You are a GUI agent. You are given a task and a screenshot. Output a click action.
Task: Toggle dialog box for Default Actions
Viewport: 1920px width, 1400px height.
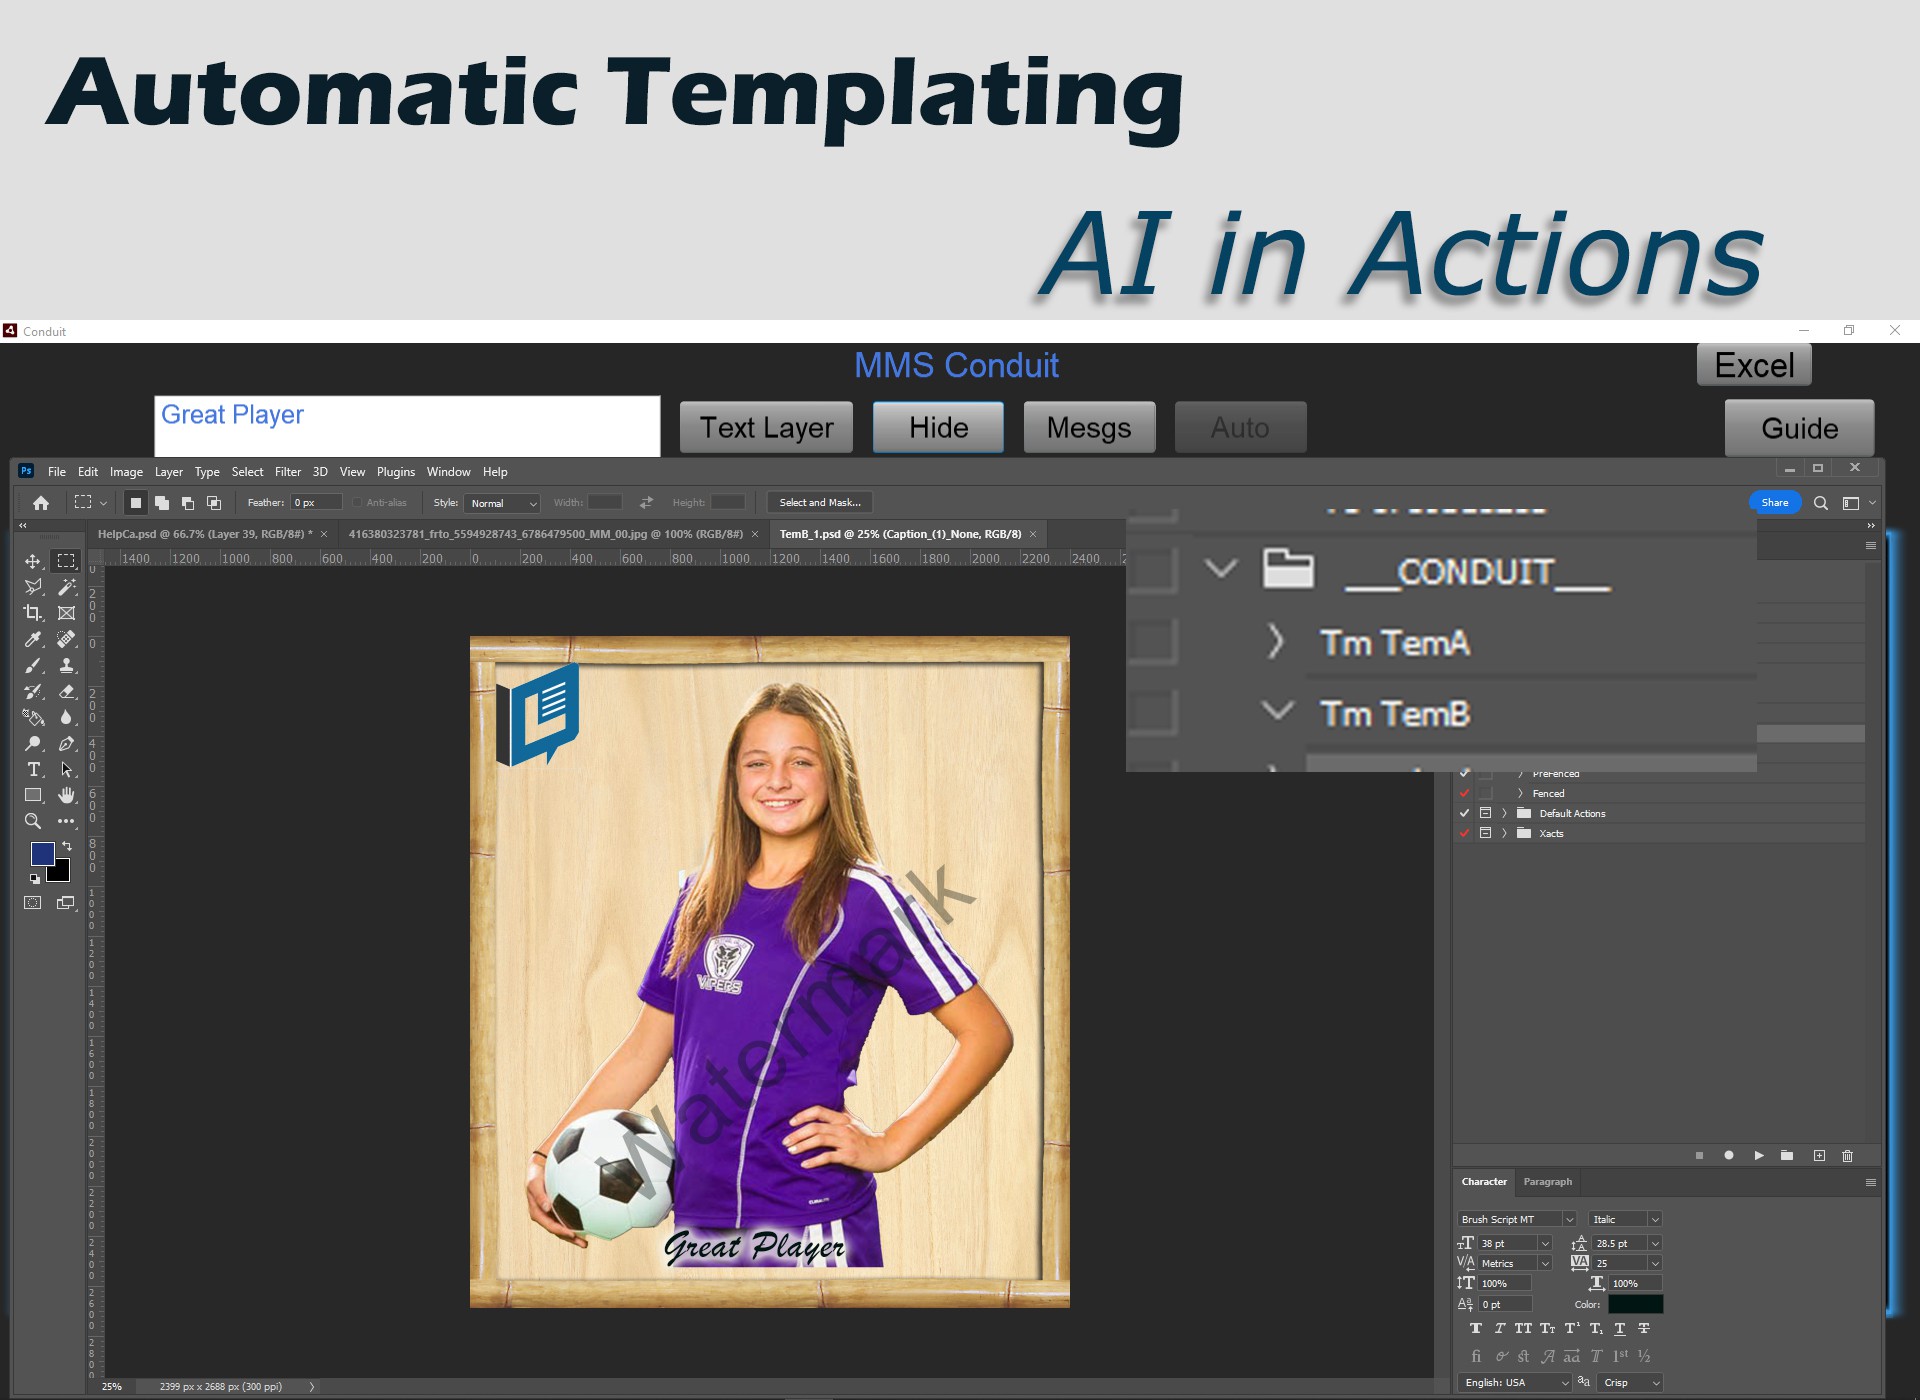[1486, 813]
